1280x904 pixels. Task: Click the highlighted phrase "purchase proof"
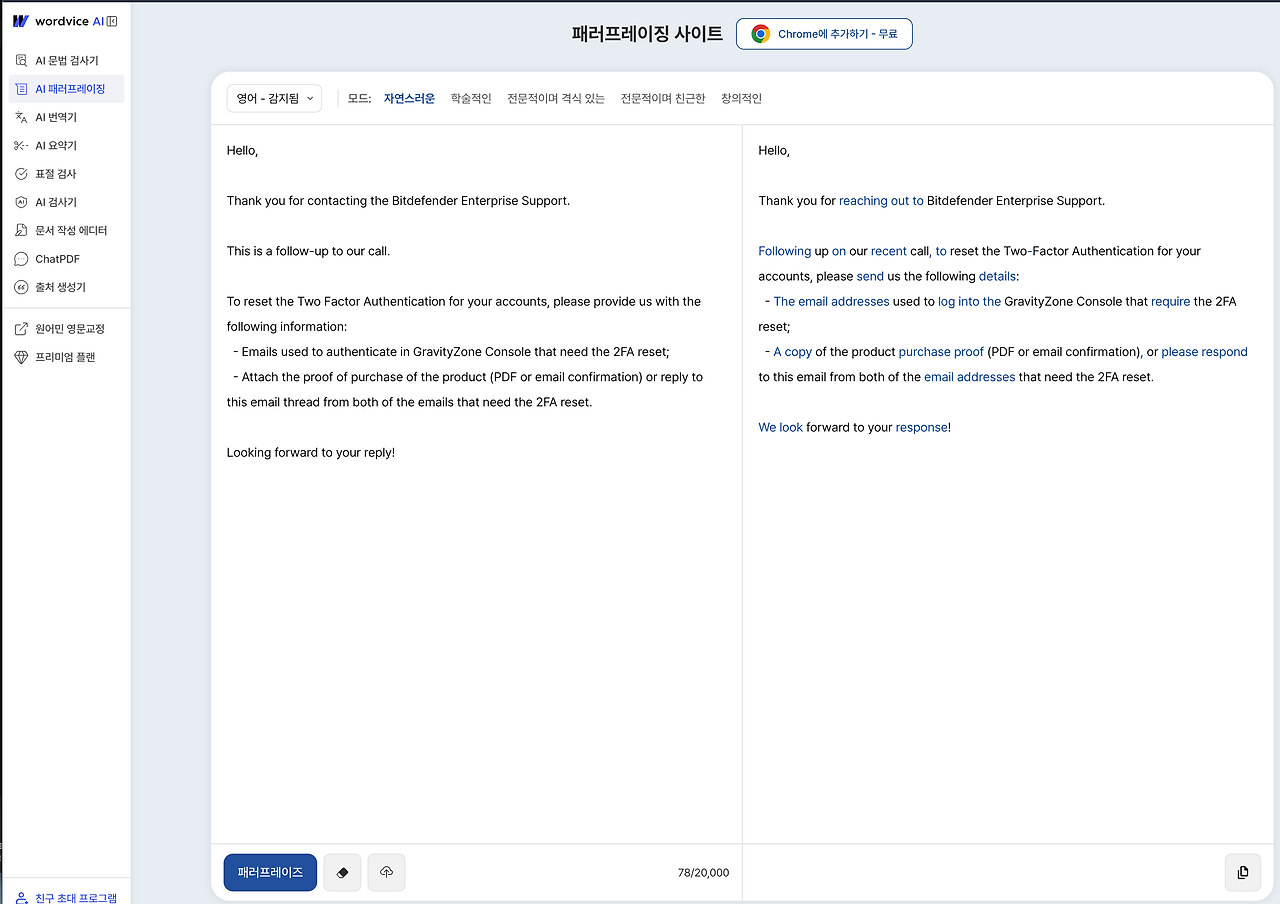click(x=941, y=352)
